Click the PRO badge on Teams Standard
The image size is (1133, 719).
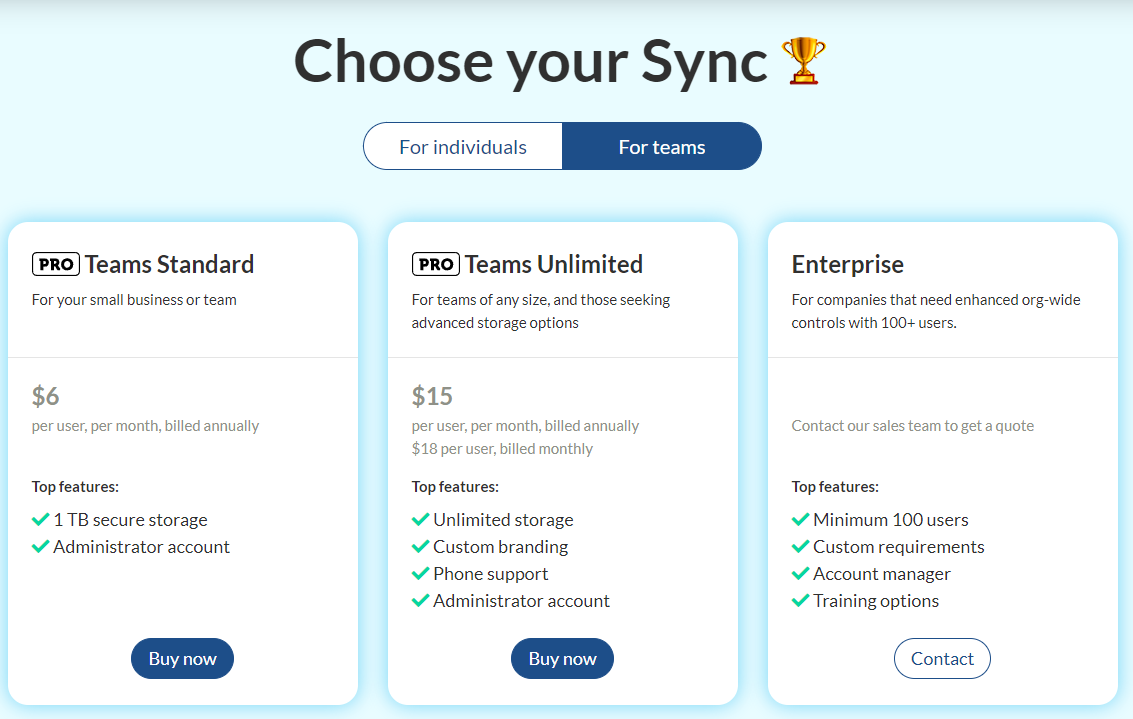point(56,264)
